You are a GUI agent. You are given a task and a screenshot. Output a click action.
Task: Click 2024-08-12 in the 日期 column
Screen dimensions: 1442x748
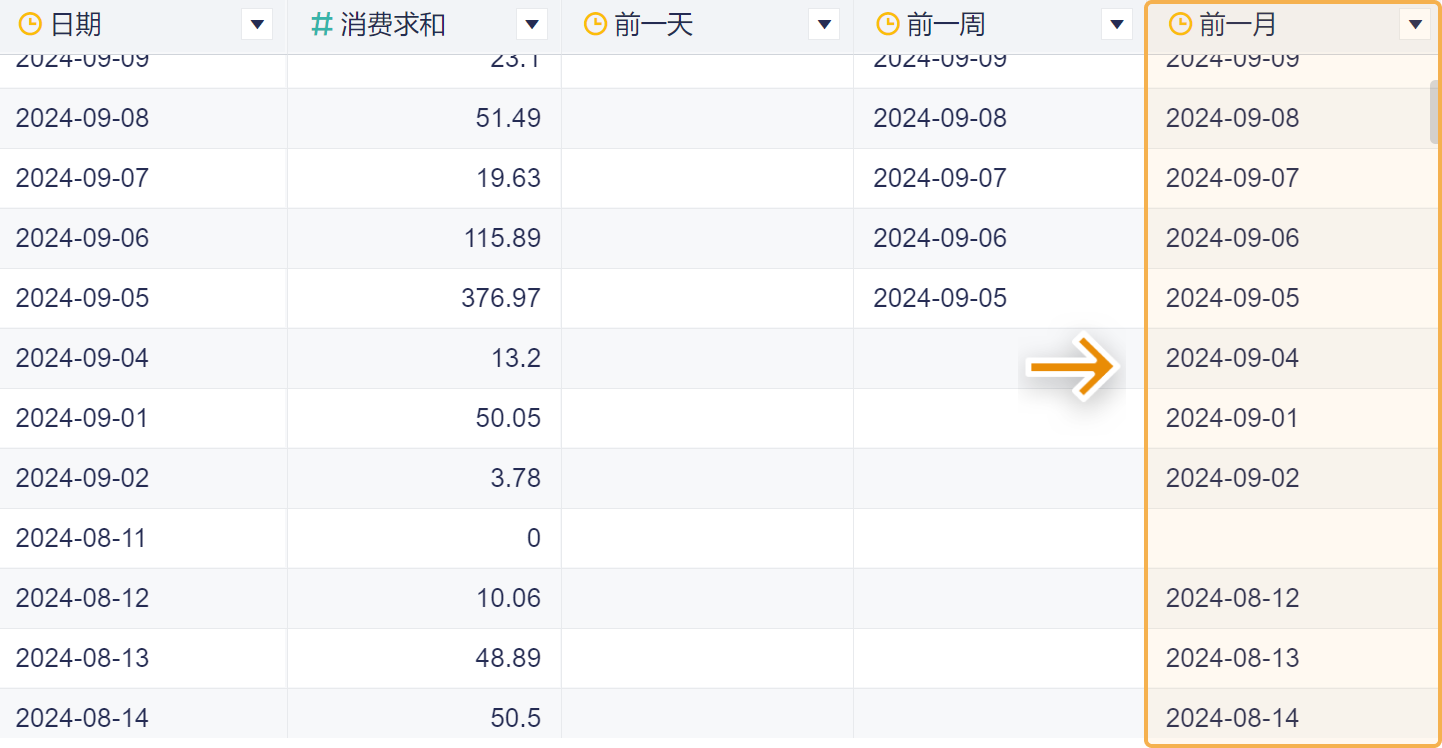(82, 598)
